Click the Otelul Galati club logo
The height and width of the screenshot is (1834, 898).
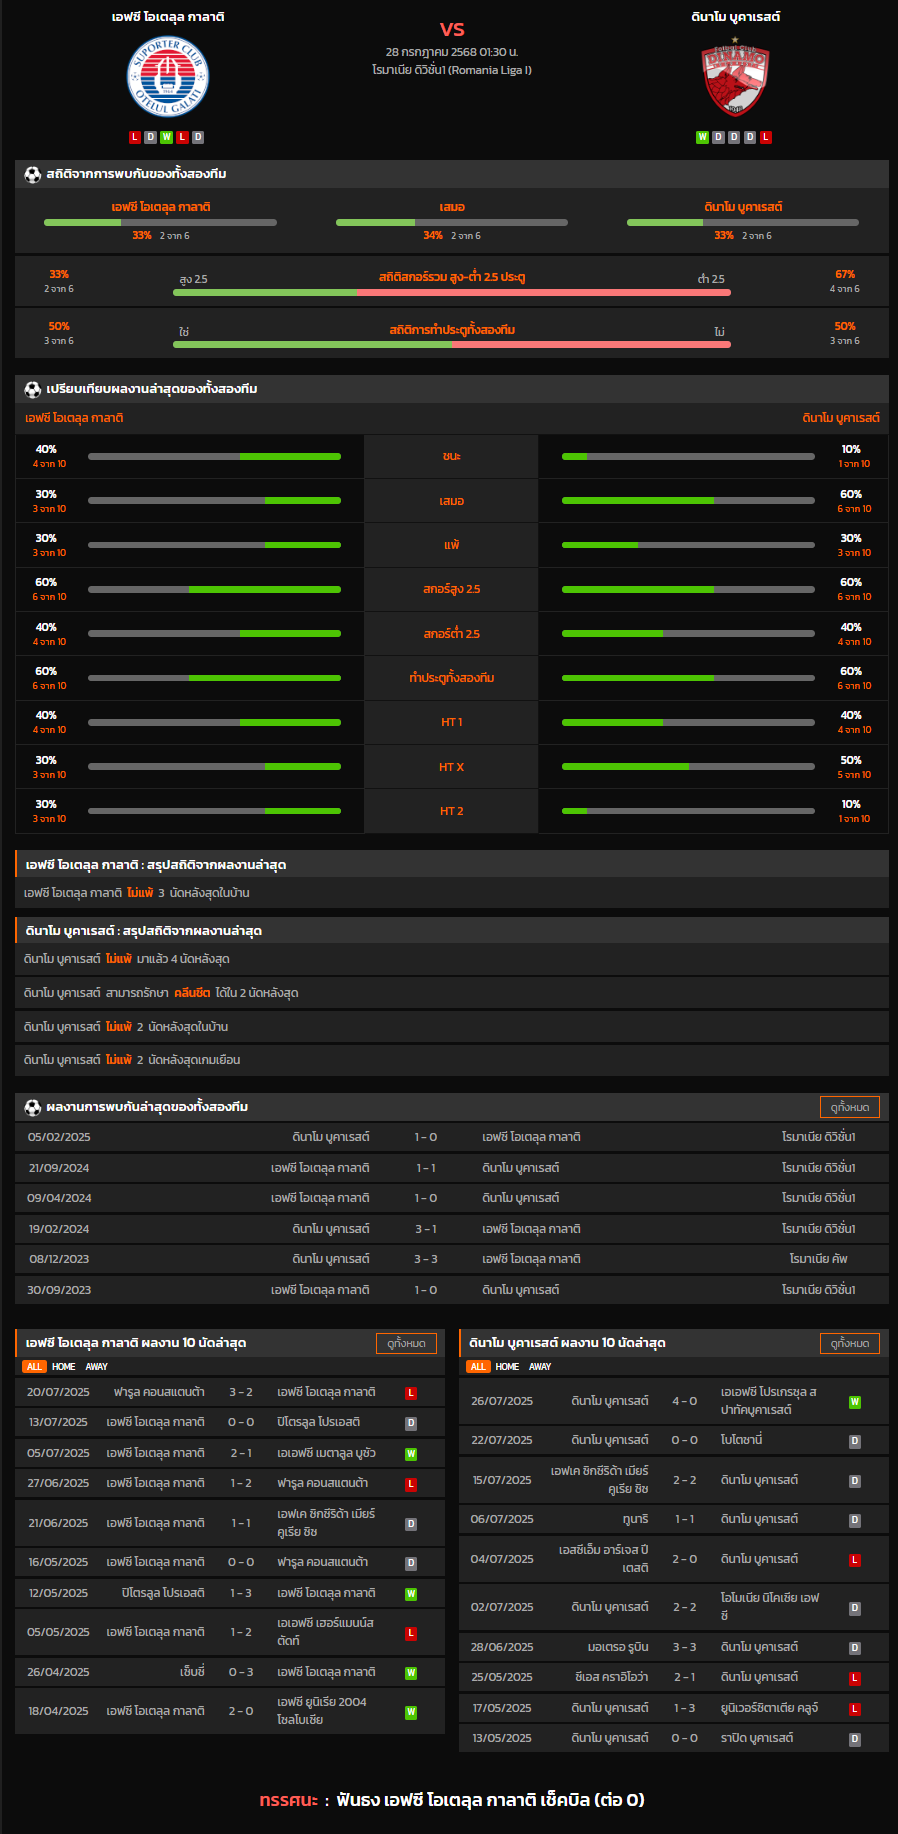click(168, 77)
